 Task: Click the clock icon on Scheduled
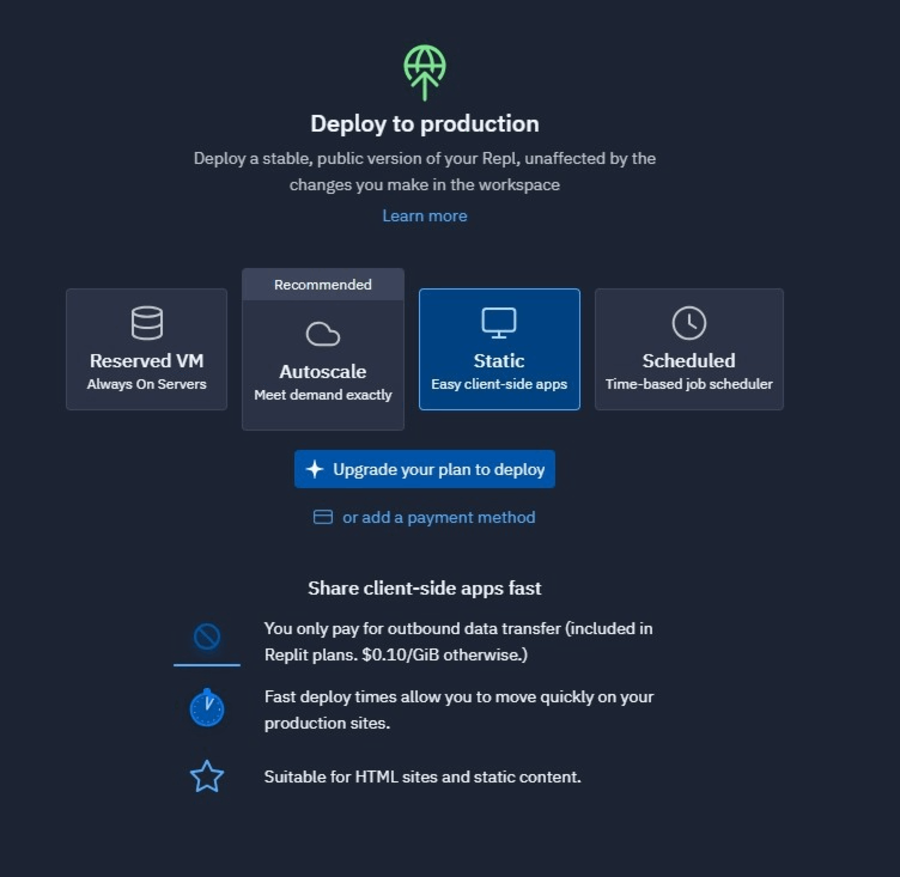[689, 323]
